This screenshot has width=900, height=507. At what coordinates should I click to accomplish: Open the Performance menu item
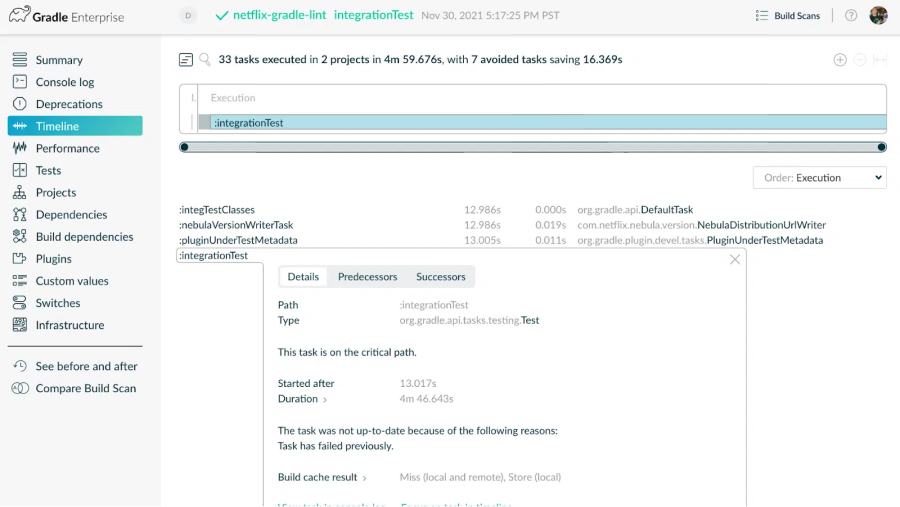[68, 148]
